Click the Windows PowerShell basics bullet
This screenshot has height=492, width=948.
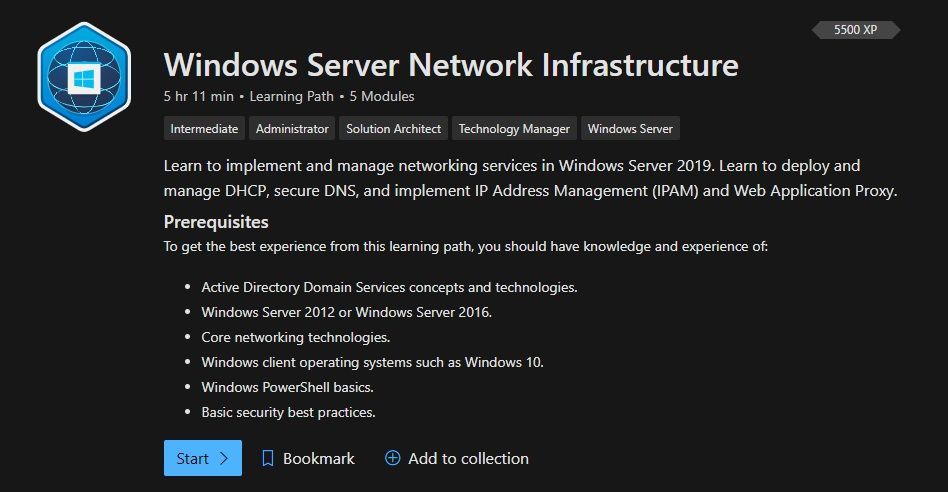pos(287,387)
